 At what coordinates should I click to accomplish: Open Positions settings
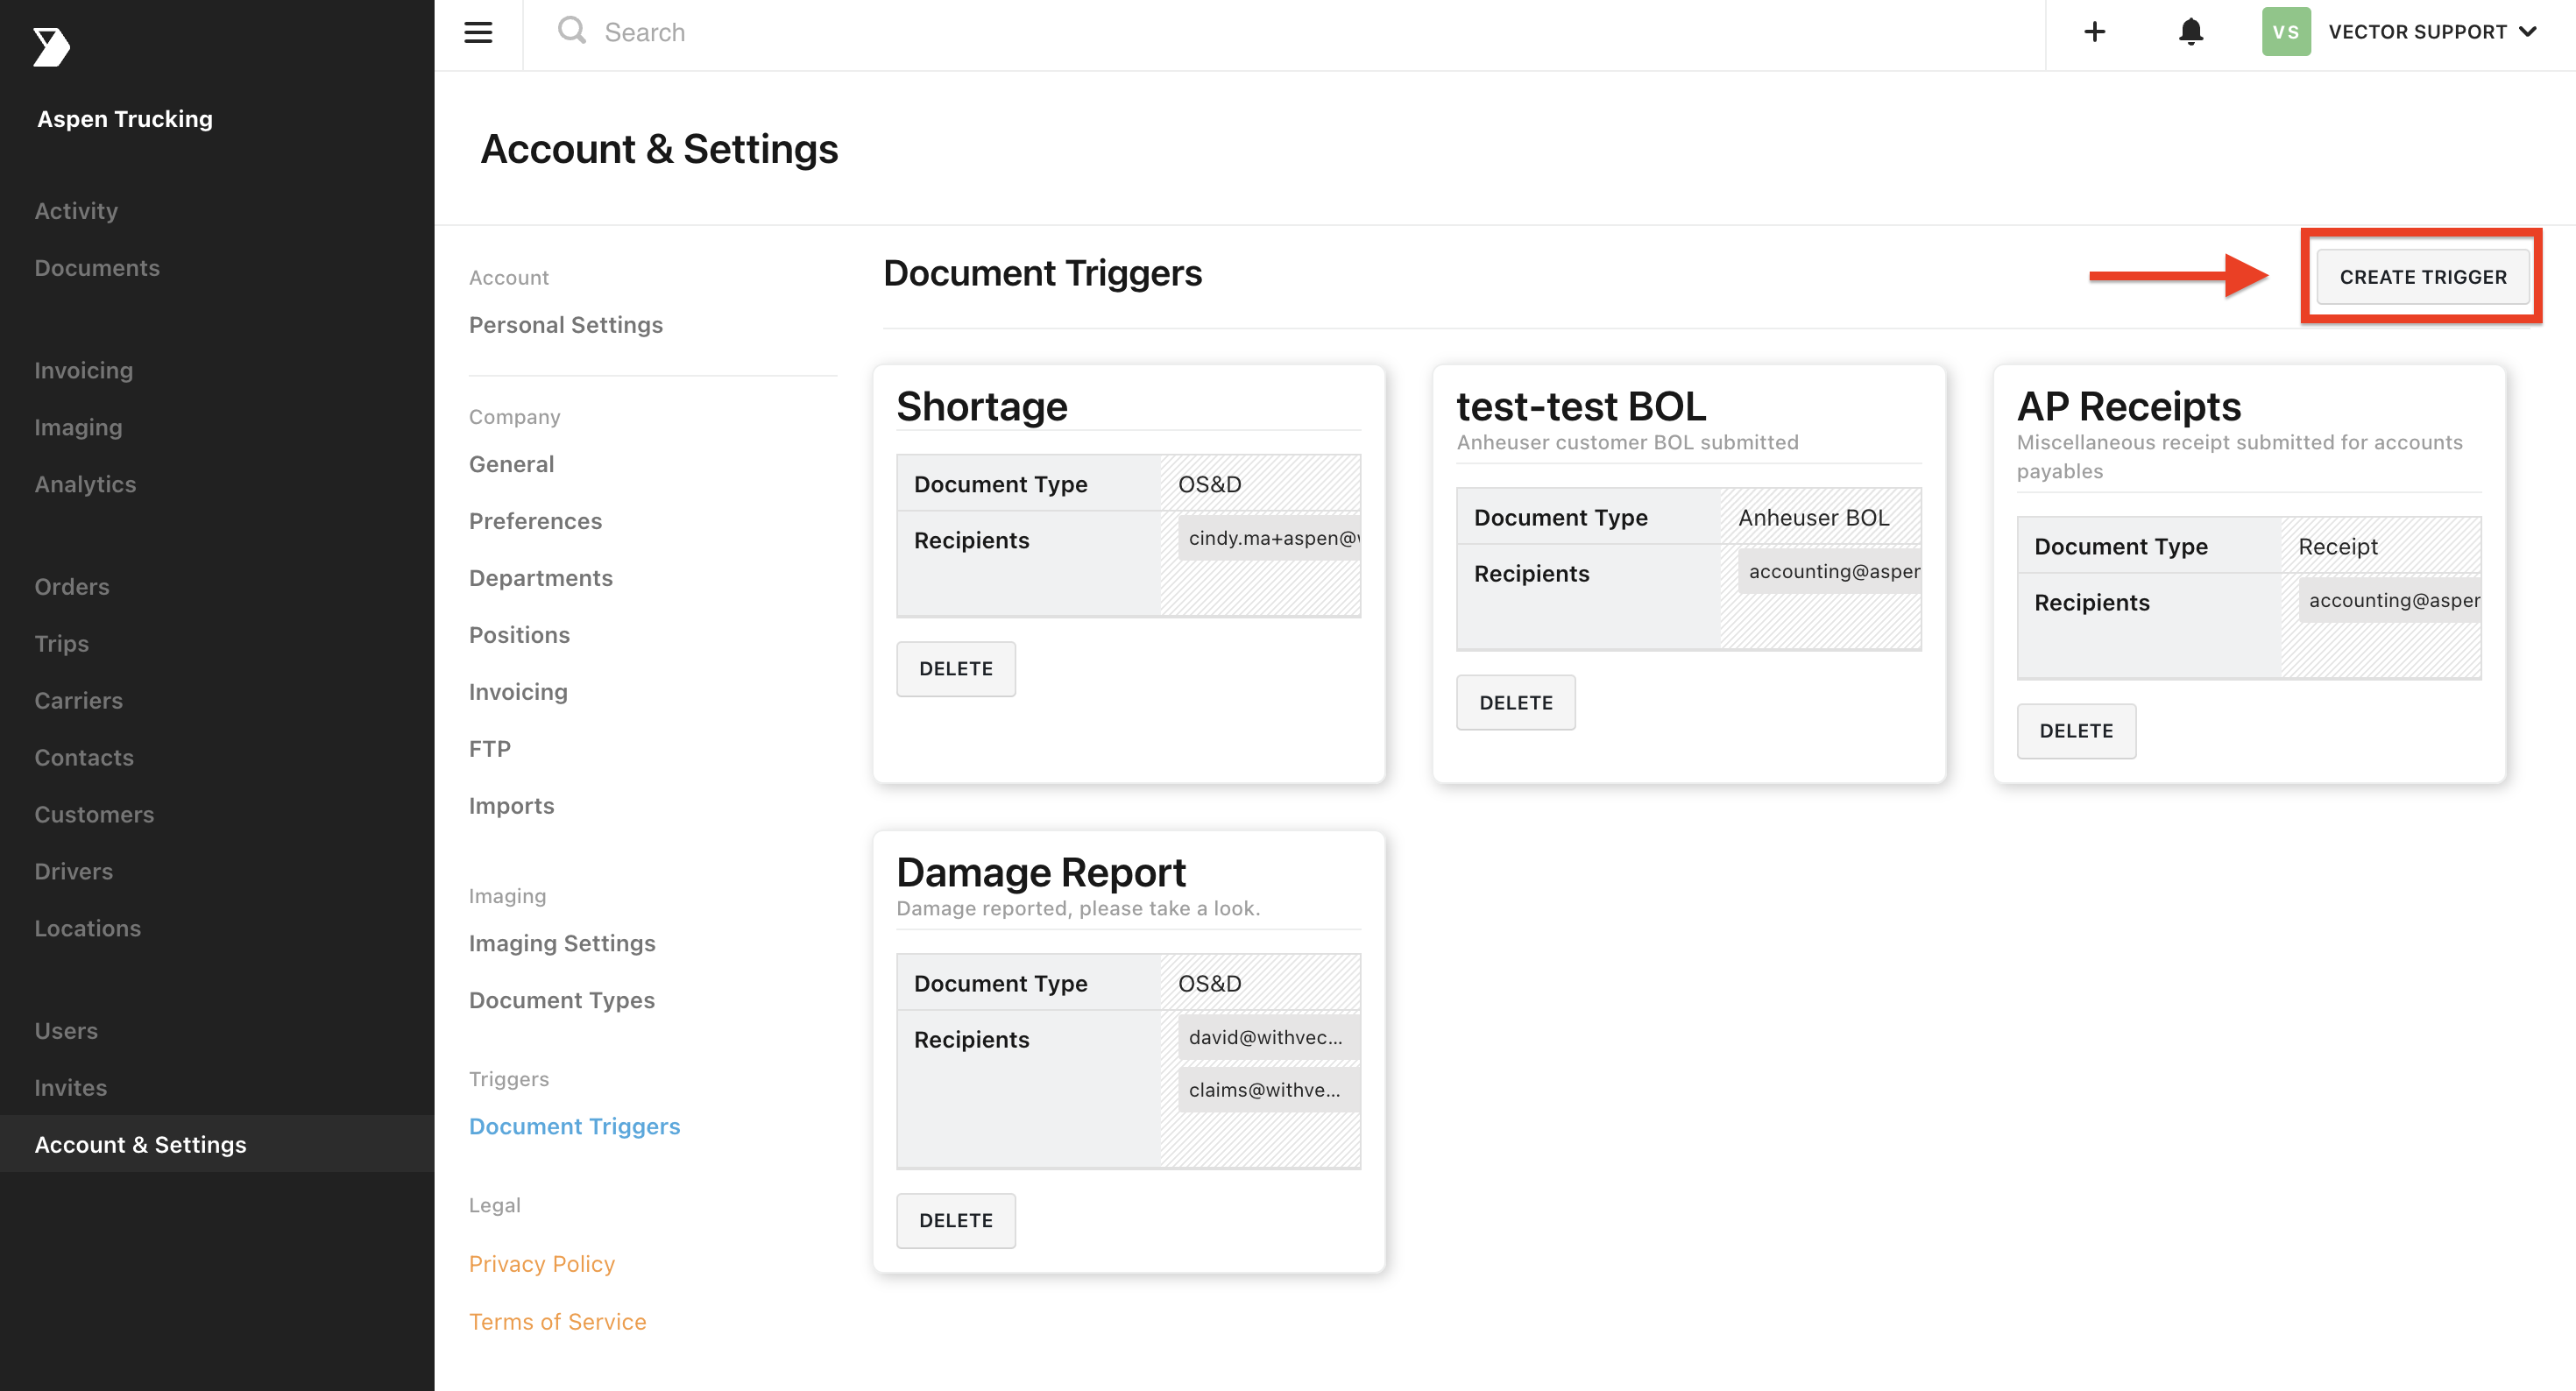tap(519, 635)
